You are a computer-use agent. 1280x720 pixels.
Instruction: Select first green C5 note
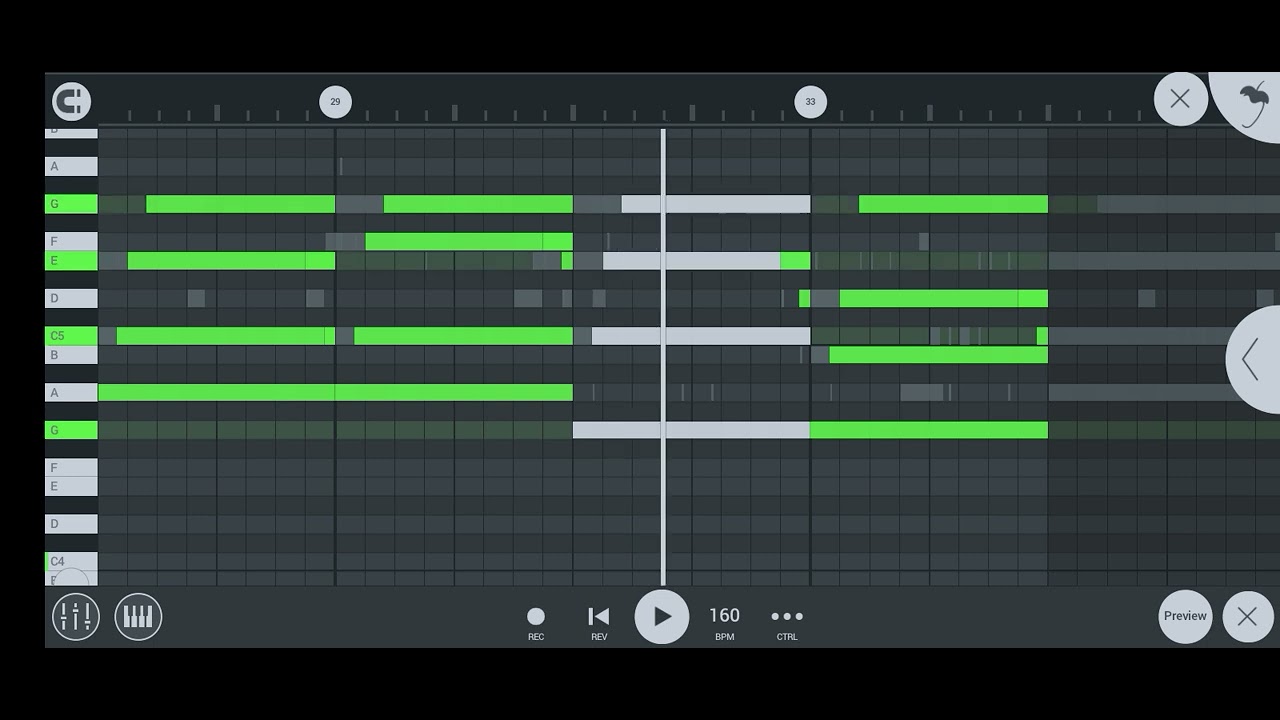click(x=226, y=336)
